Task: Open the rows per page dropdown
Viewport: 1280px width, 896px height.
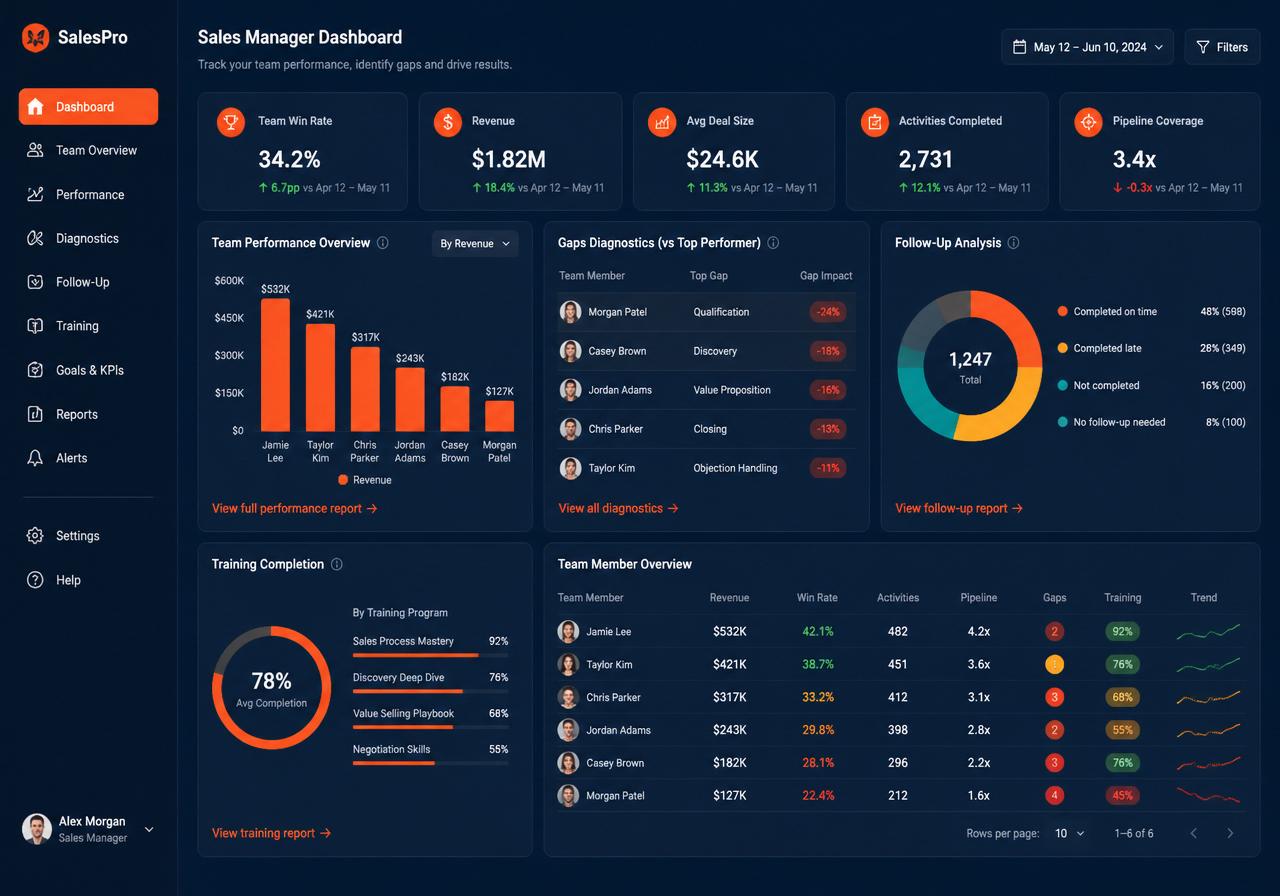Action: click(1069, 833)
